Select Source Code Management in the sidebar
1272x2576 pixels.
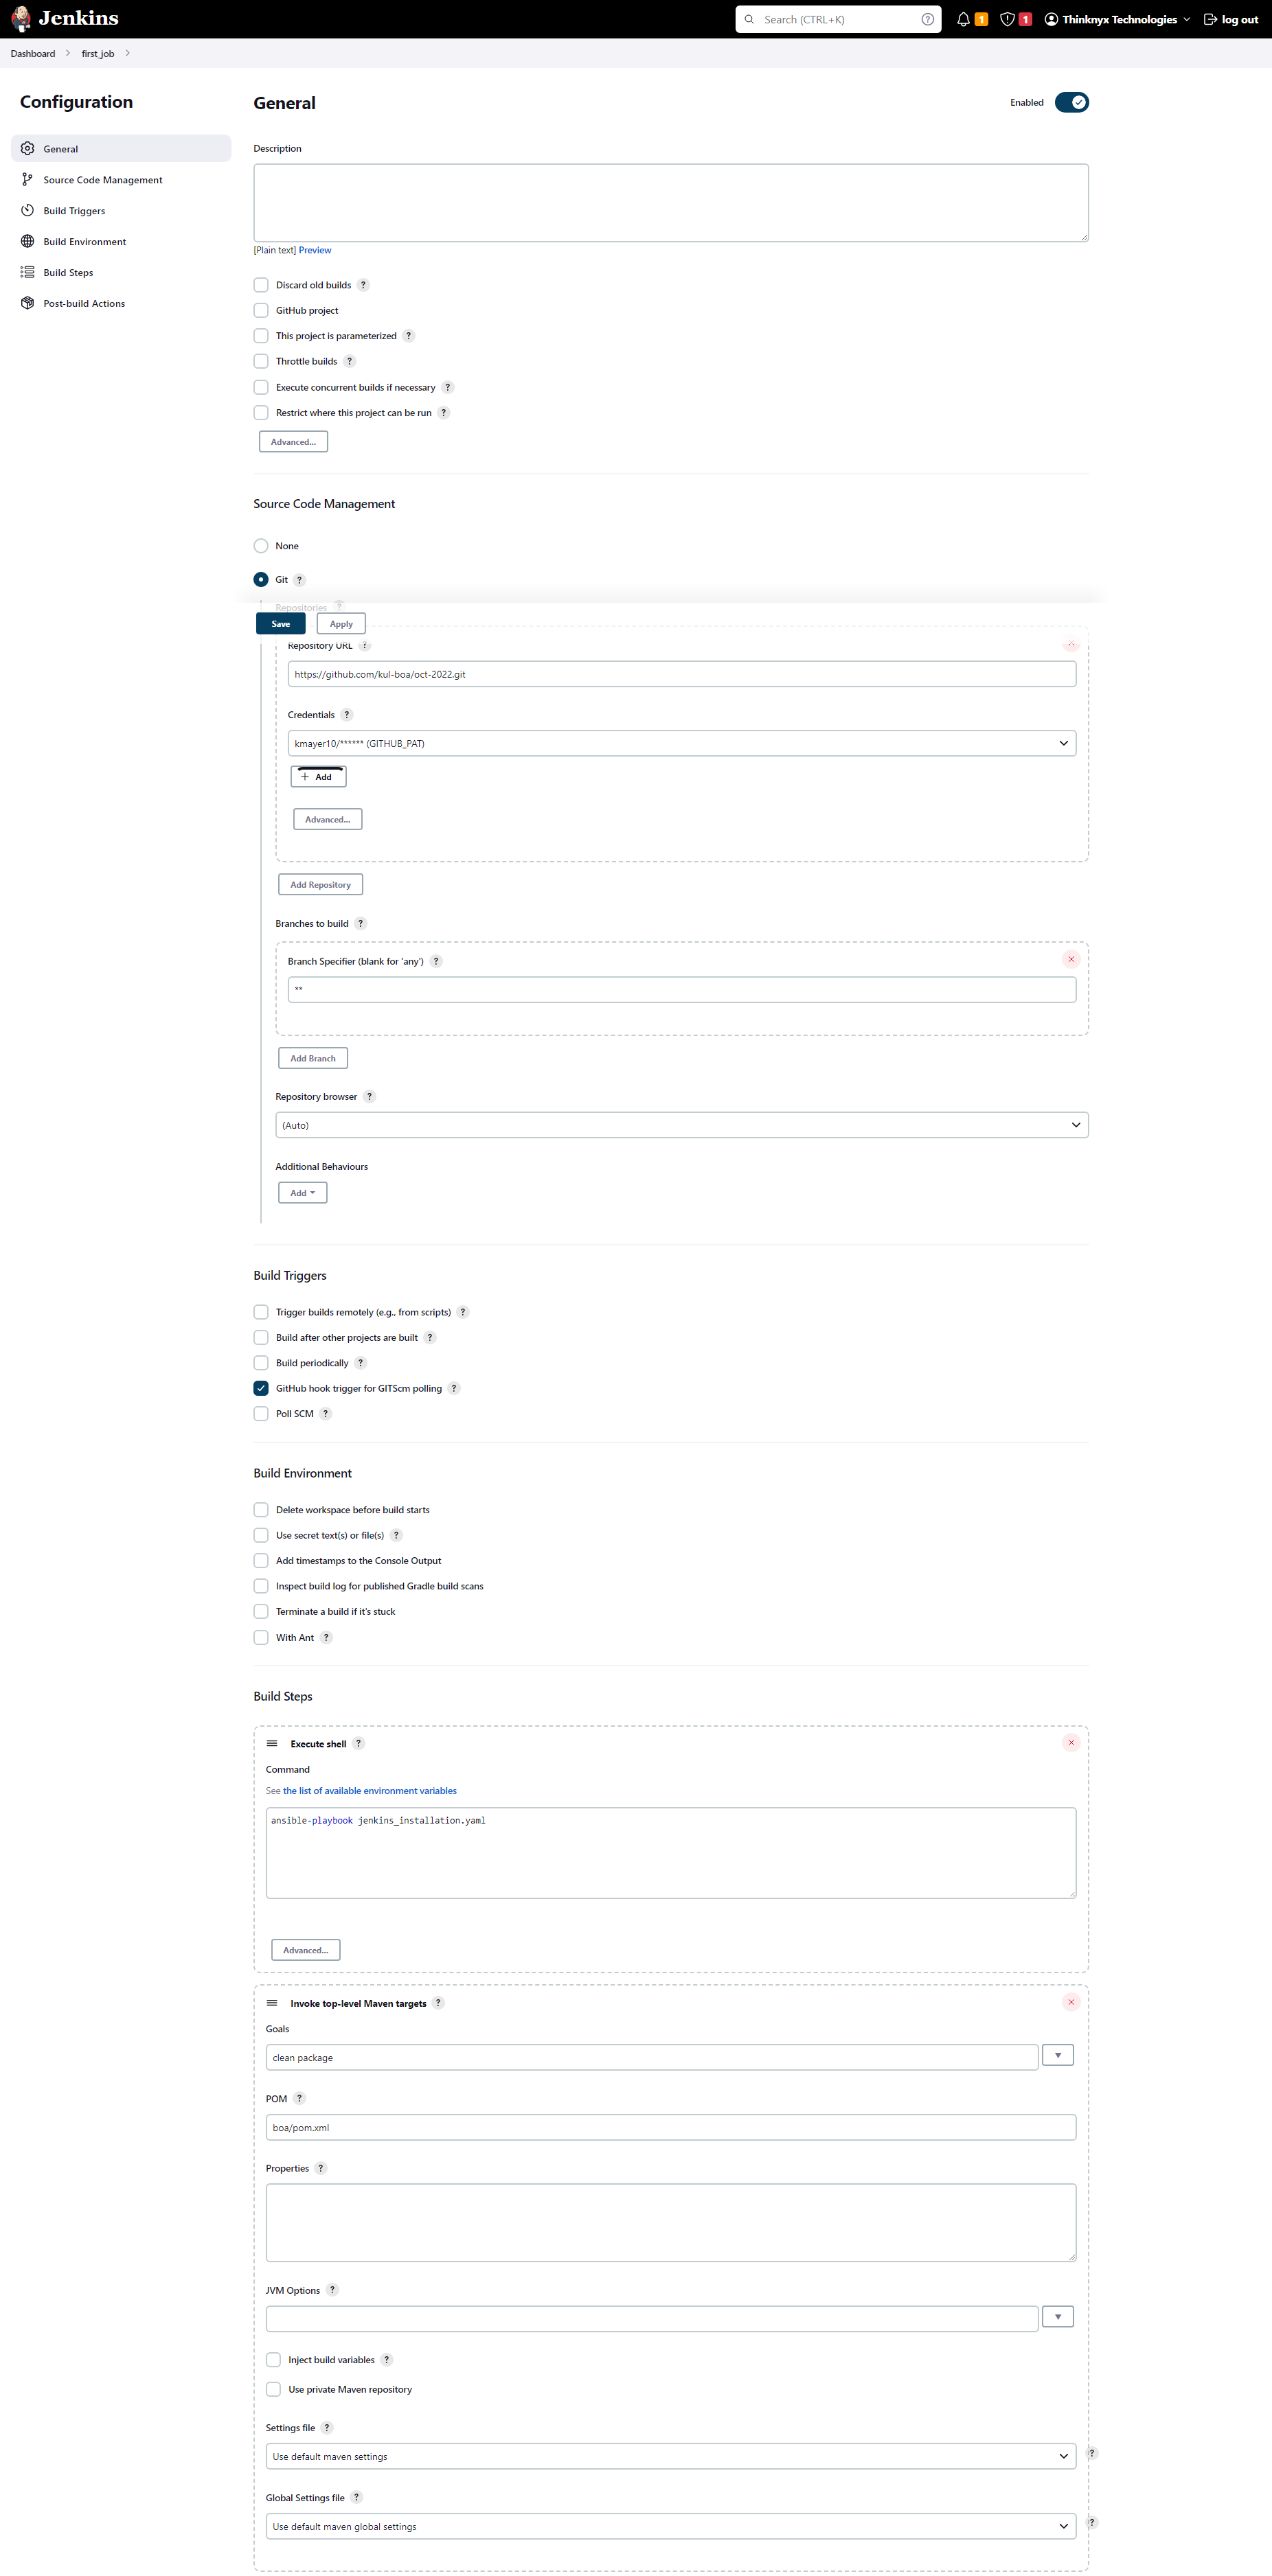[102, 179]
